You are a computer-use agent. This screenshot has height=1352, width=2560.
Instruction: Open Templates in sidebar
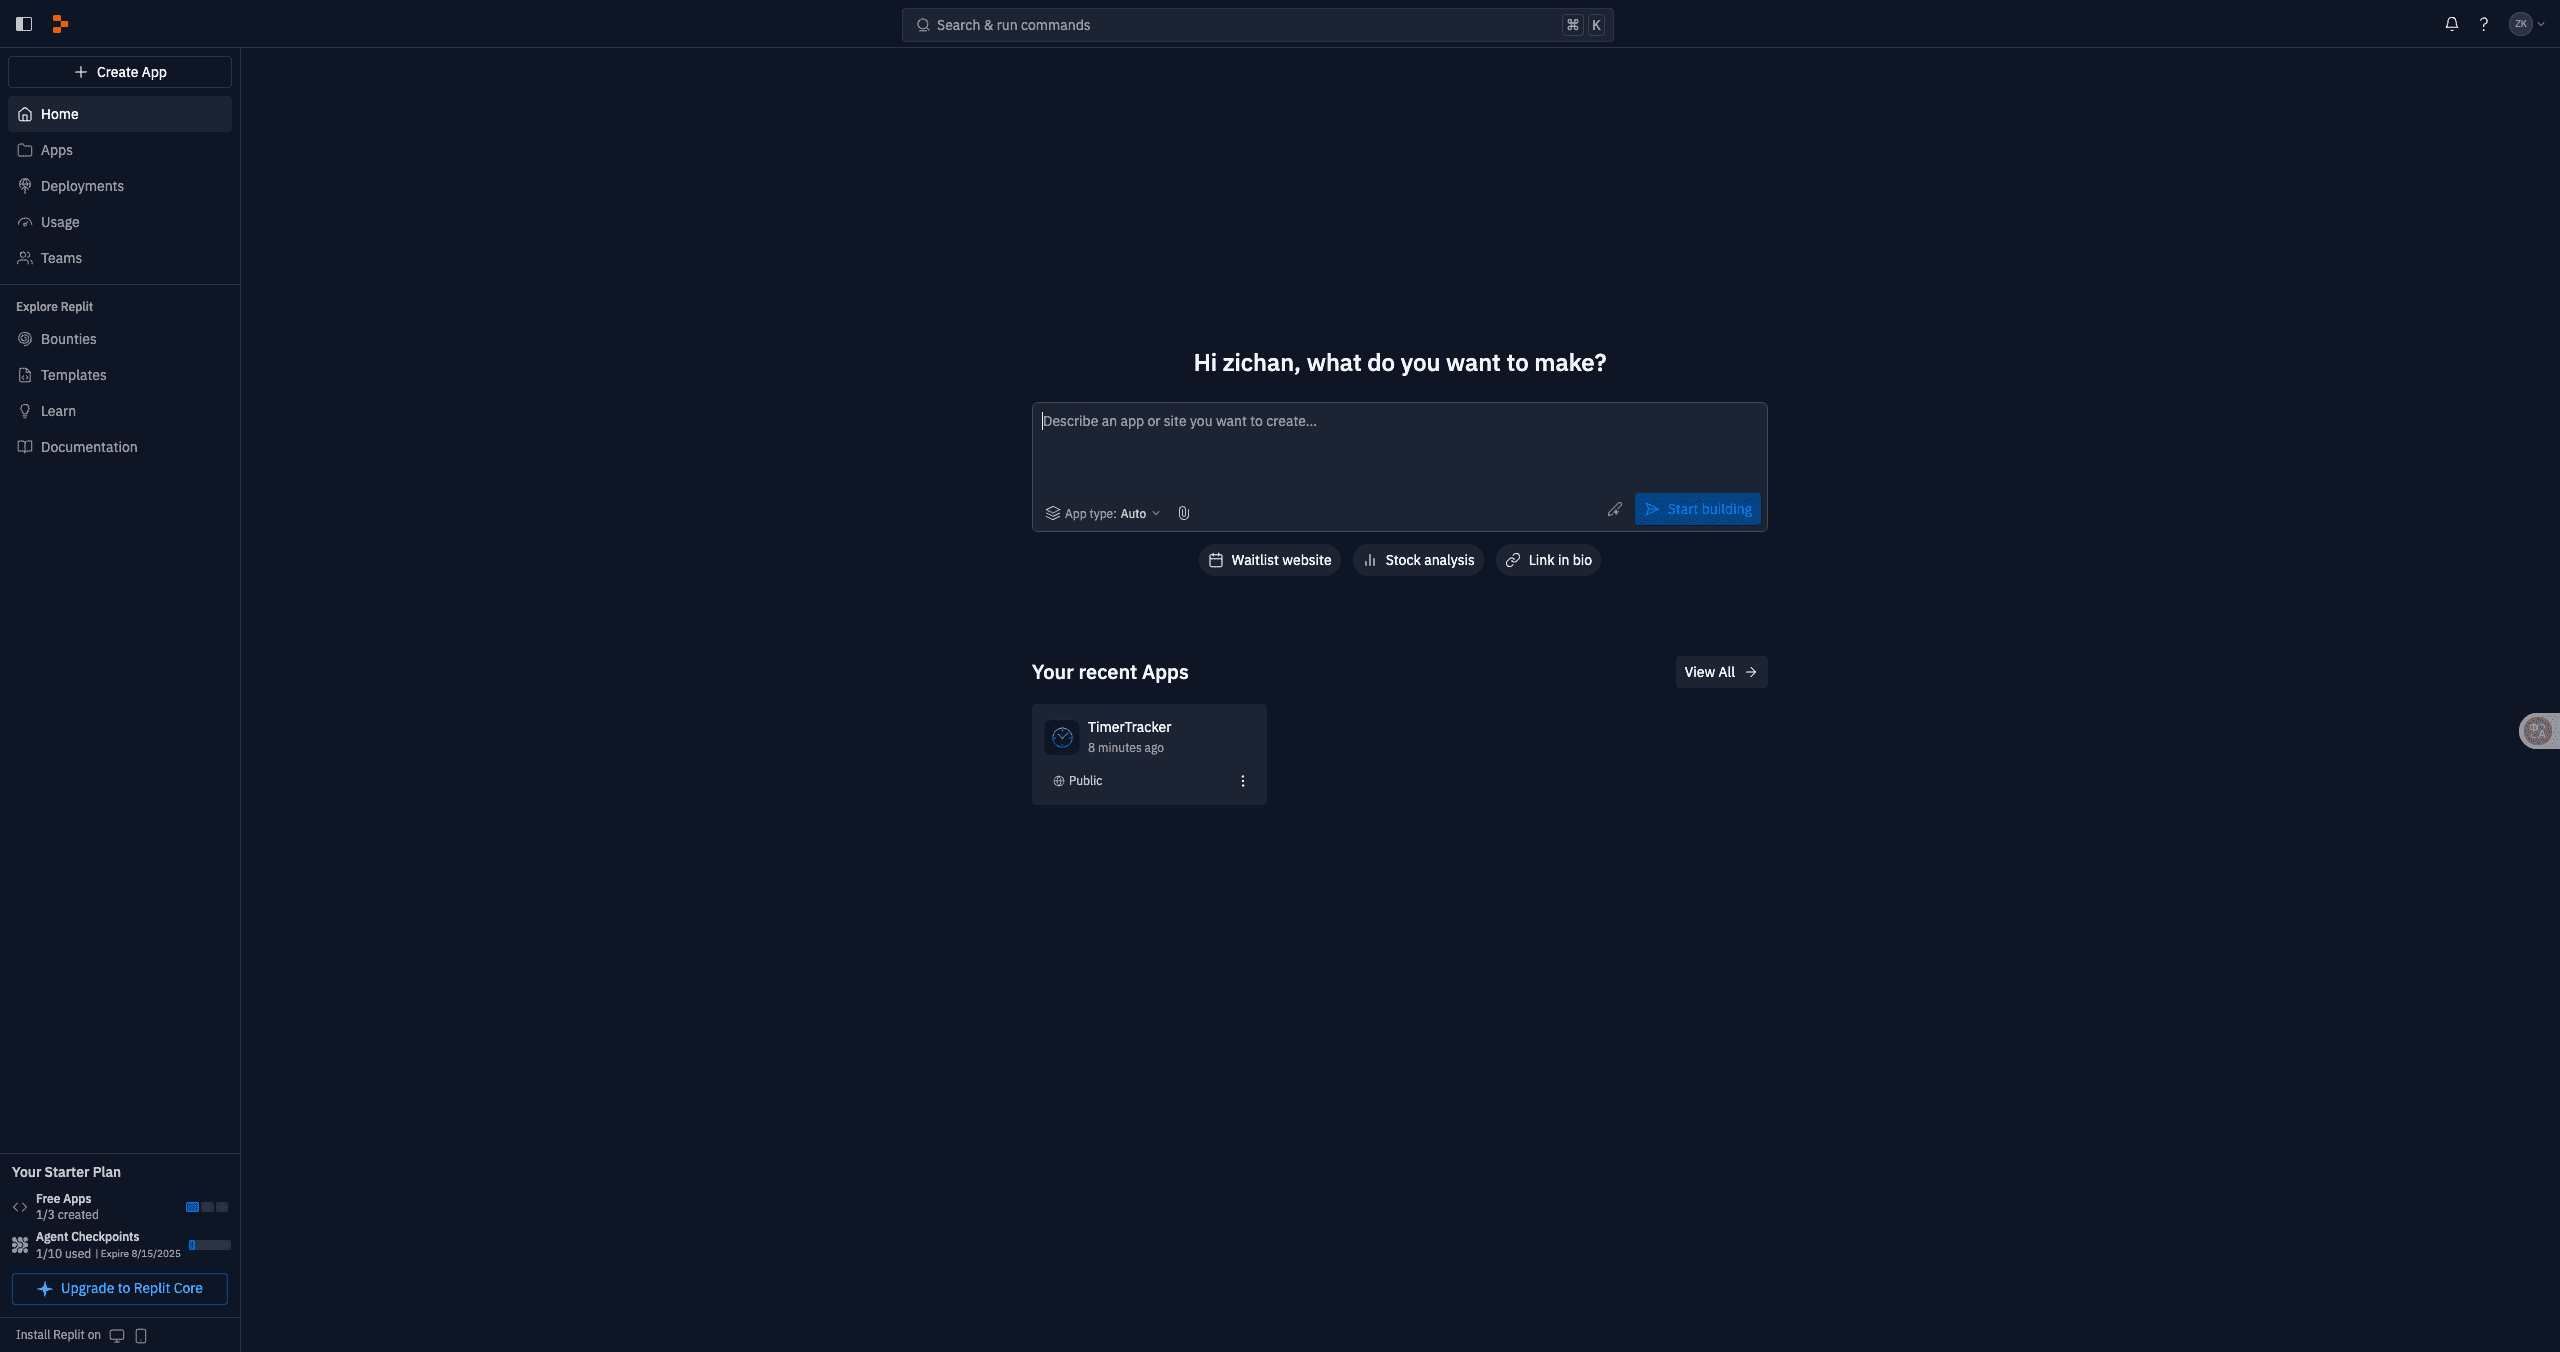(x=120, y=375)
